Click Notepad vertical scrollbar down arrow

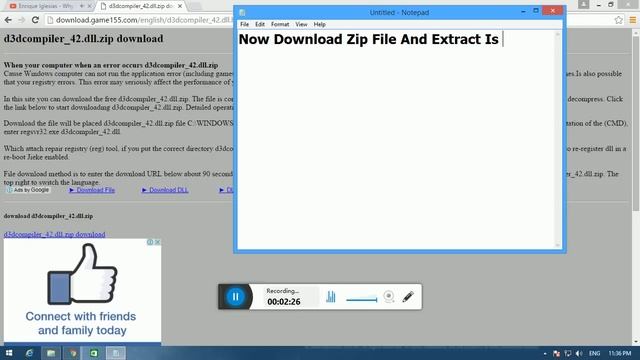[x=558, y=245]
